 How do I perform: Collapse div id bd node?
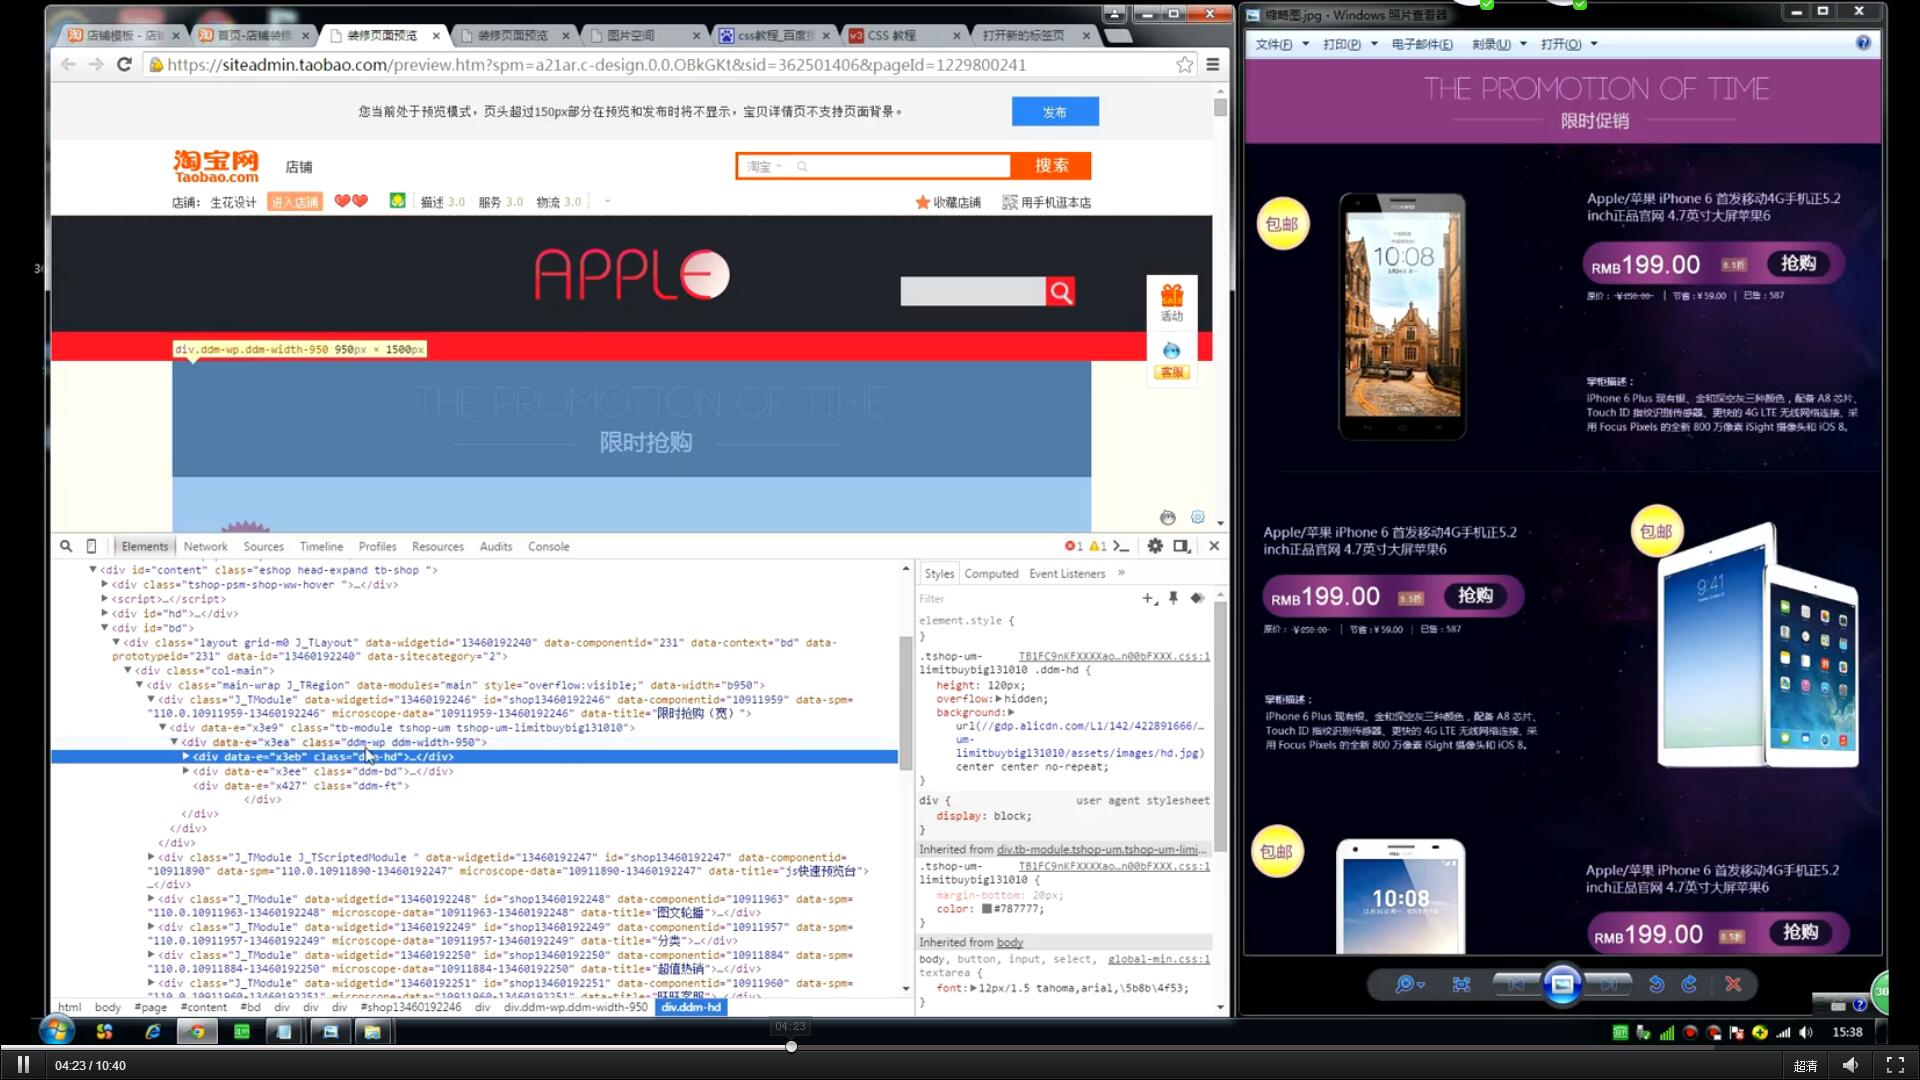click(105, 628)
